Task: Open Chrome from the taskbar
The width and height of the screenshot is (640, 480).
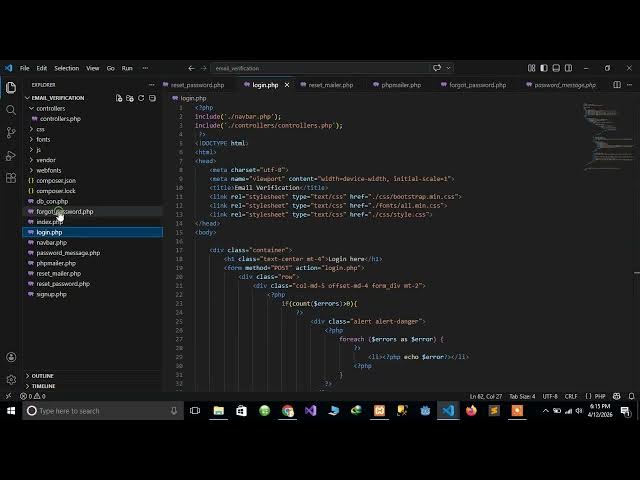Action: pyautogui.click(x=287, y=411)
